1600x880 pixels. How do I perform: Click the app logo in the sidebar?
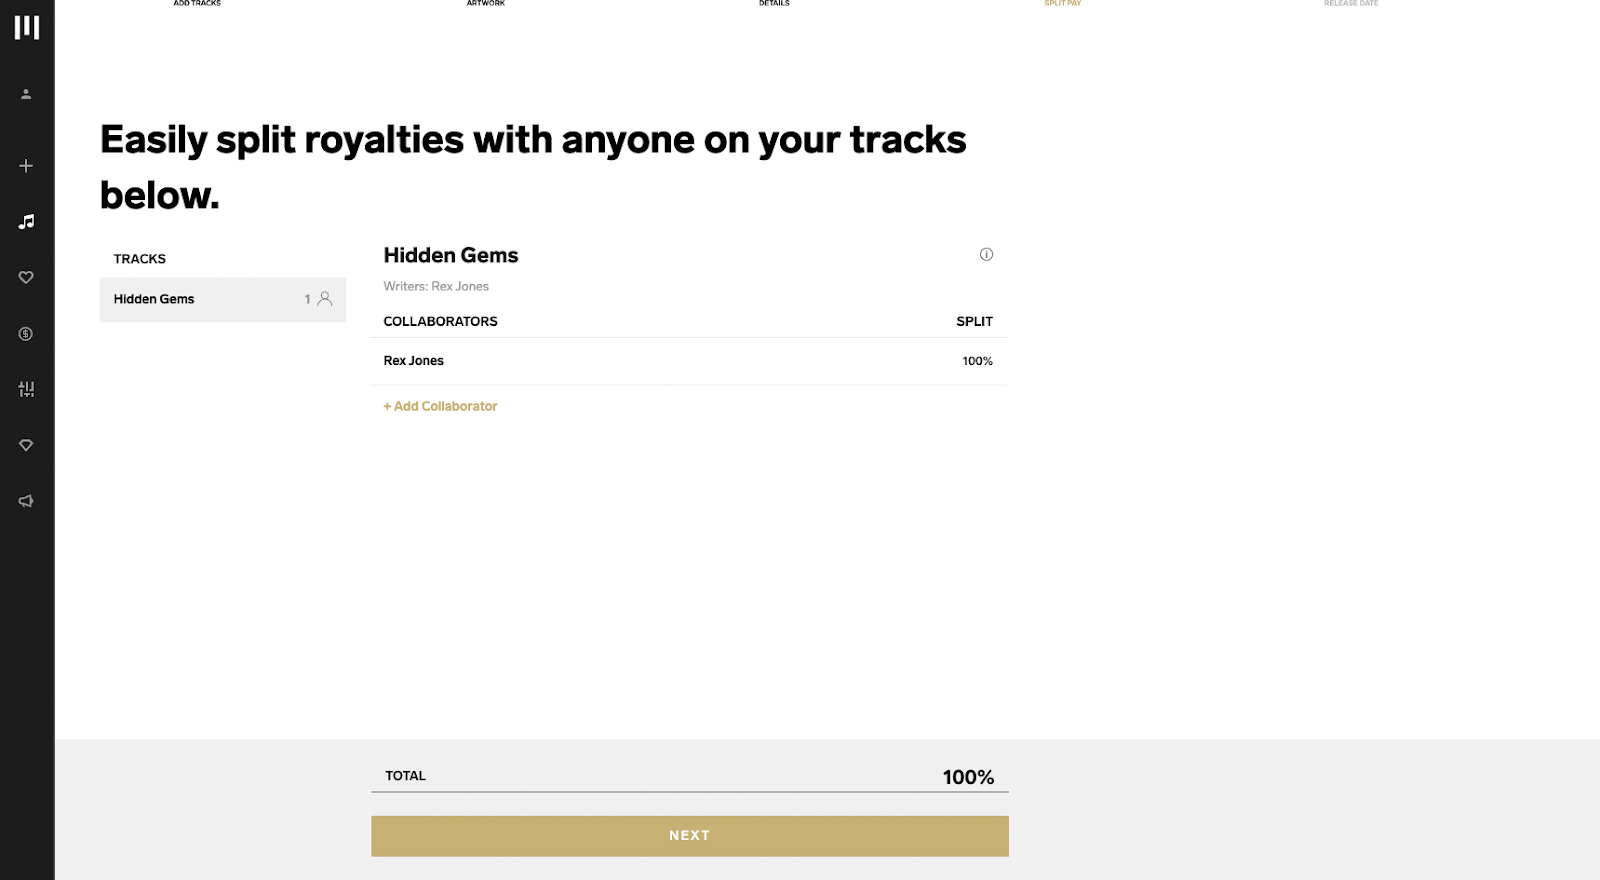click(x=27, y=28)
